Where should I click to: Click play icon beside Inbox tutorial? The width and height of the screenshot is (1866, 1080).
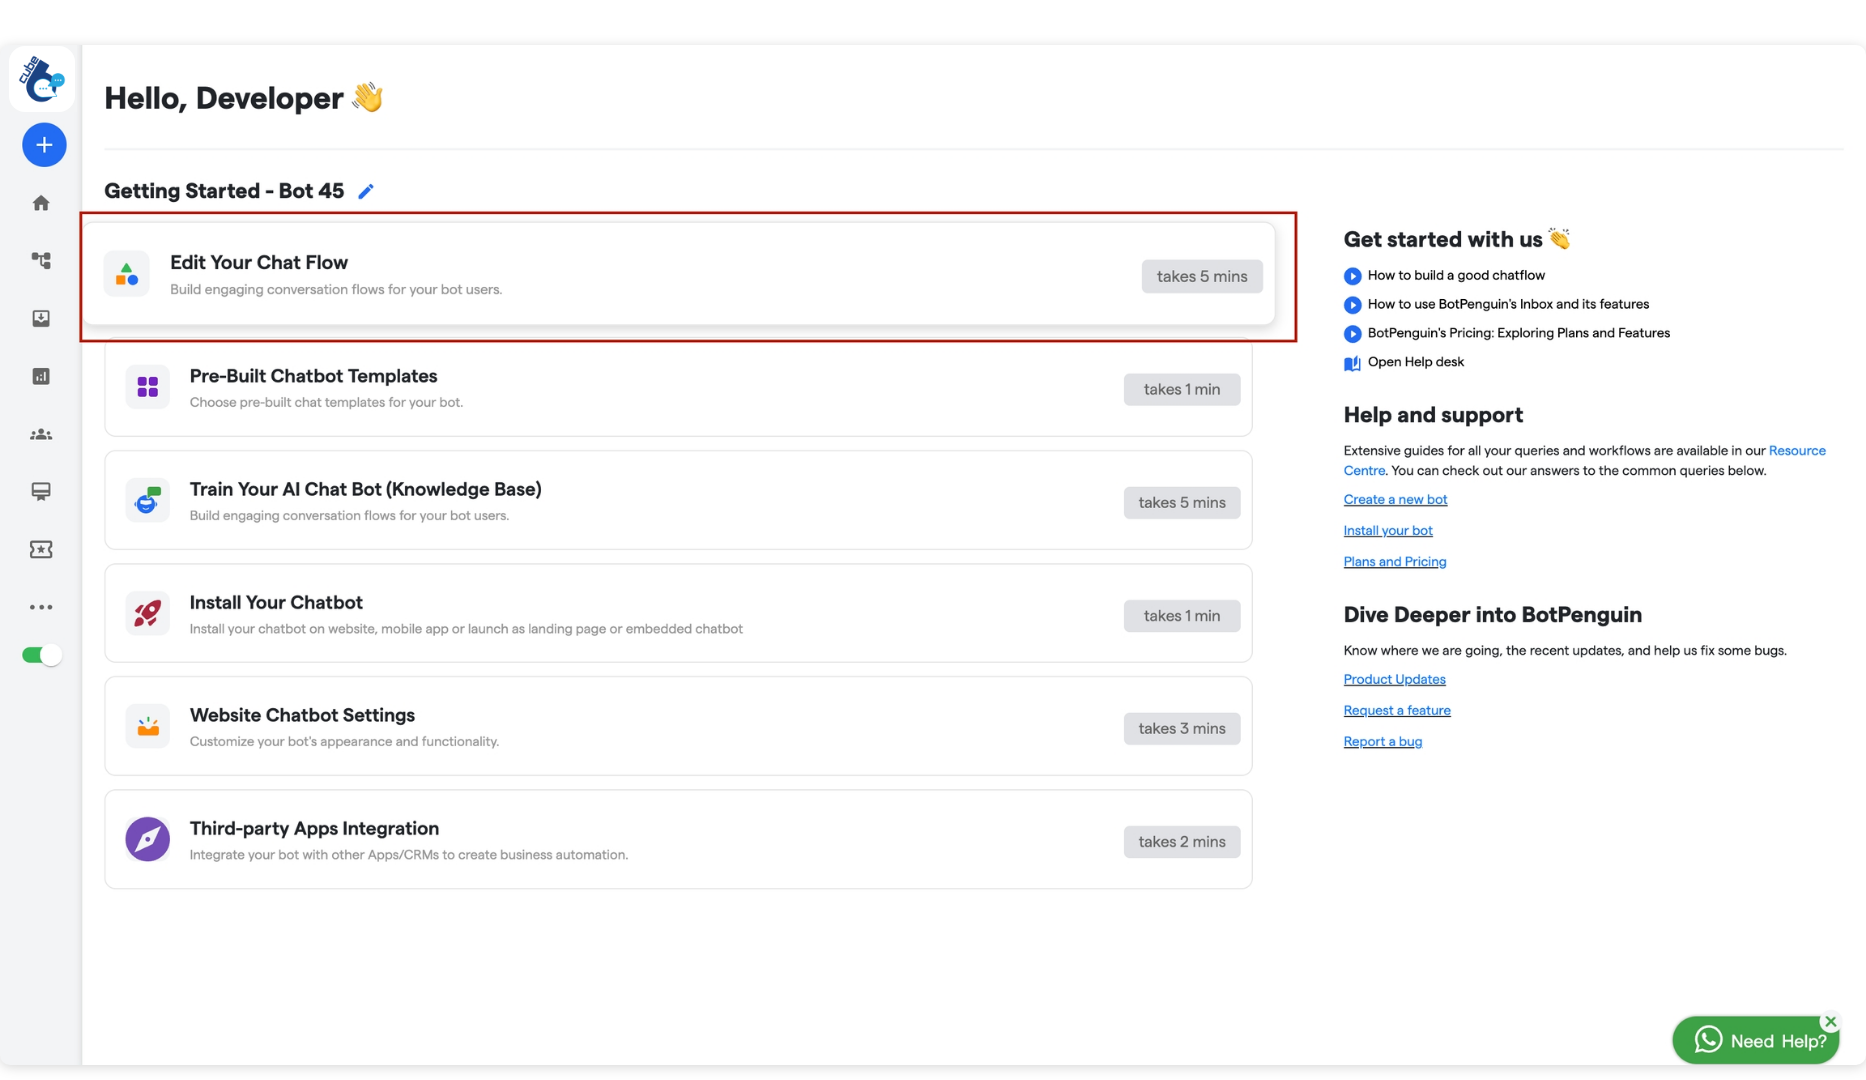[1352, 305]
